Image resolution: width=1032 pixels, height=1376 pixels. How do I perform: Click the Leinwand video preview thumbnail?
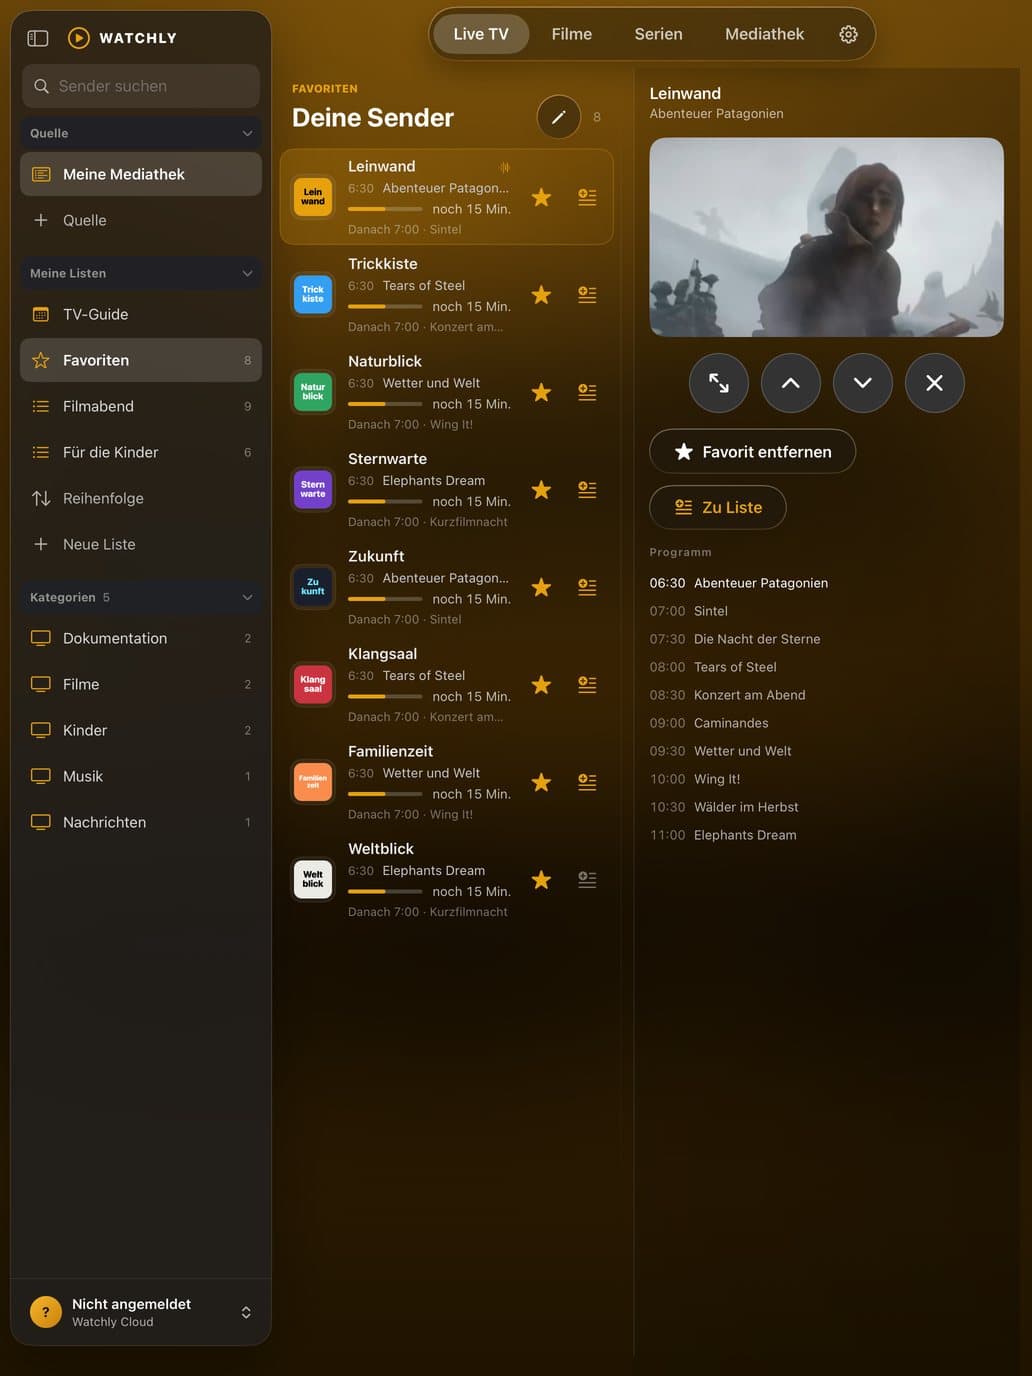pos(826,237)
